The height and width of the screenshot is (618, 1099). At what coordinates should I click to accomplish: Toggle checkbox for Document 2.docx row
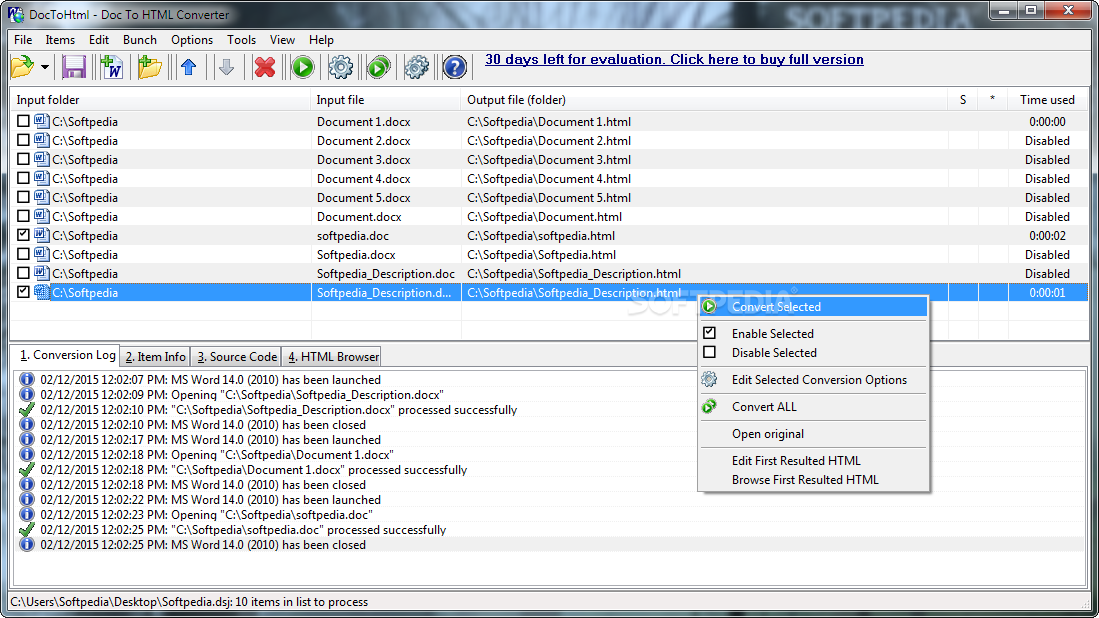pyautogui.click(x=23, y=140)
